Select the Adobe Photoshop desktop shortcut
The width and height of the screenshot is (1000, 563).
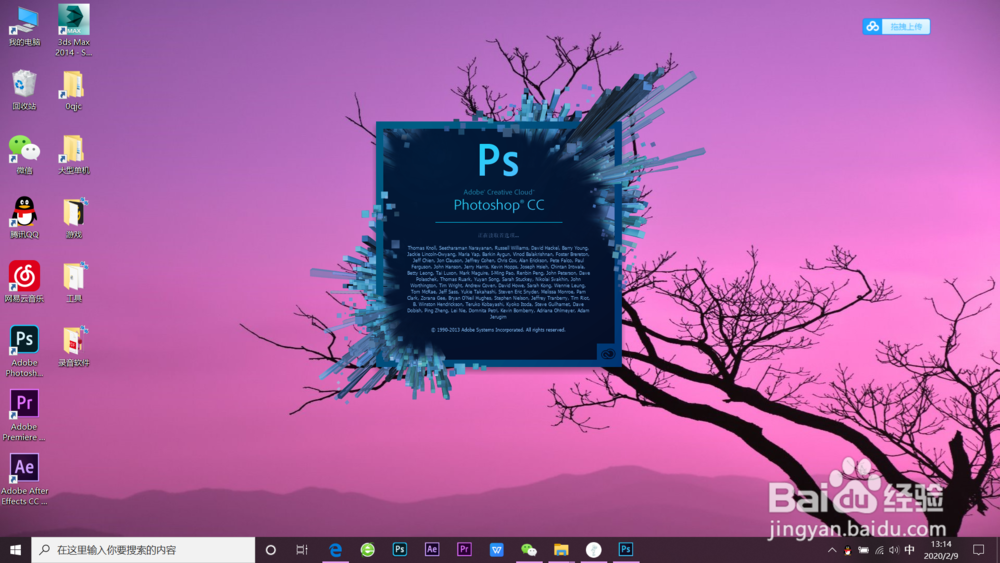pyautogui.click(x=24, y=351)
